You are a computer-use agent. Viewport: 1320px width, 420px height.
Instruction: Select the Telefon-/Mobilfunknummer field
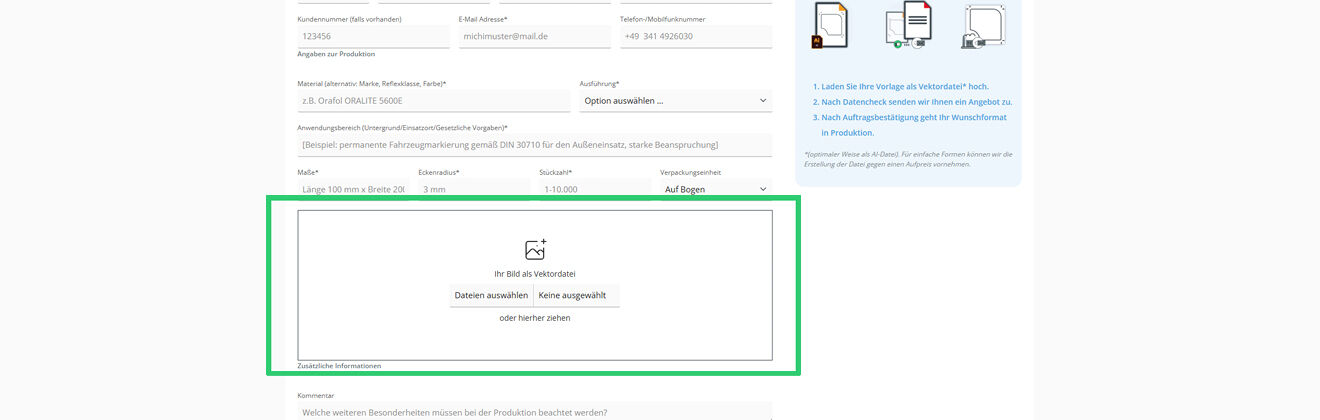click(x=695, y=37)
